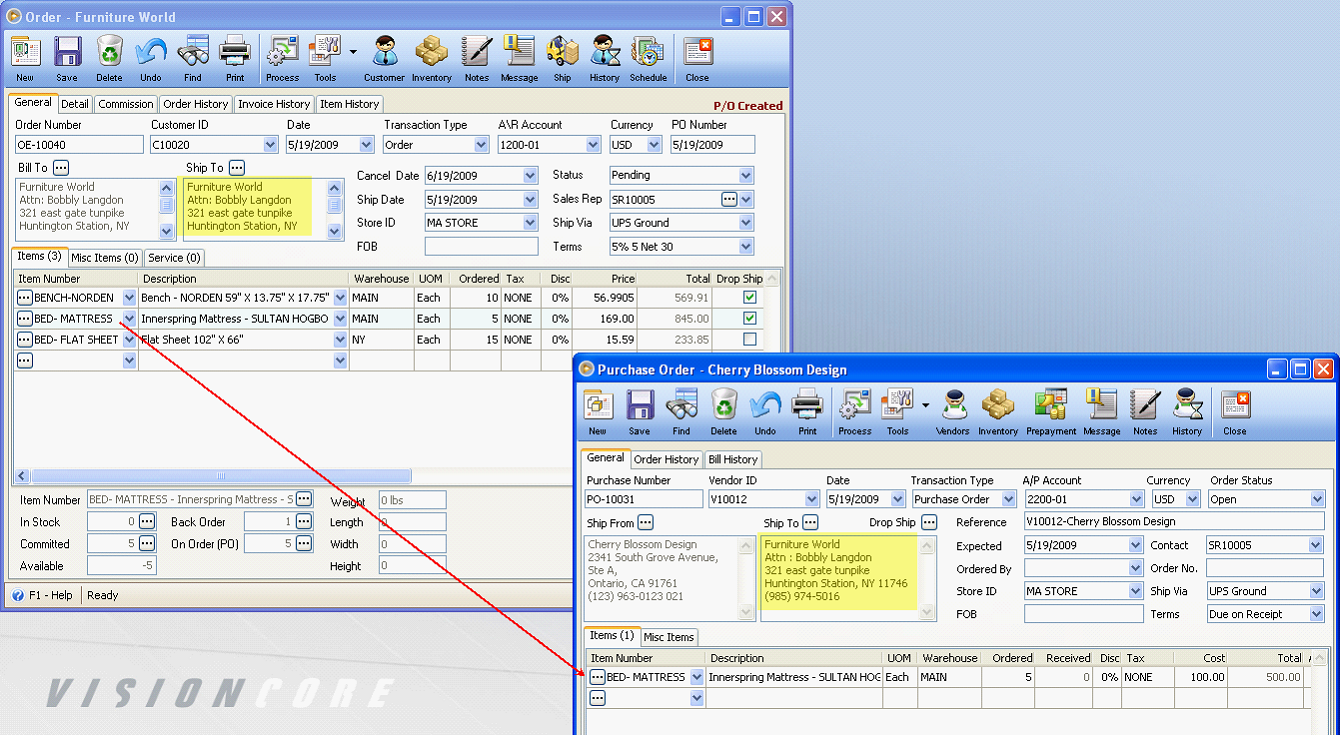Uncheck Drop Ship for BENCH-NORDEN row
The width and height of the screenshot is (1341, 736).
pos(750,298)
